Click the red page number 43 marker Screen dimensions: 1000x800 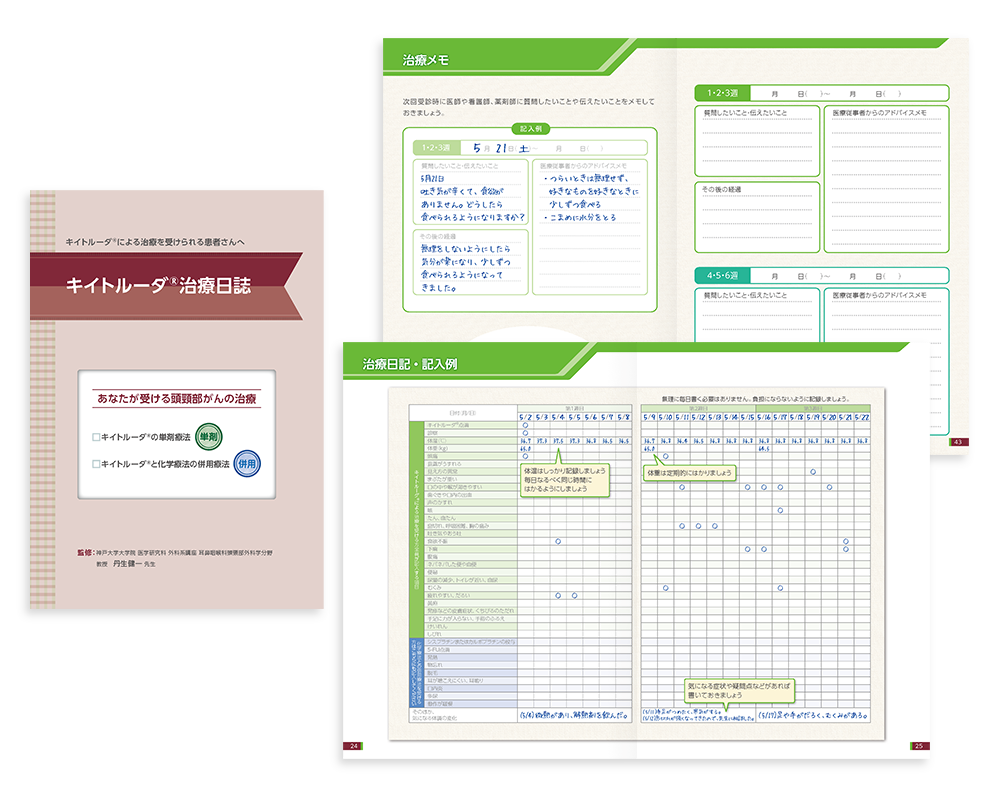pos(959,441)
